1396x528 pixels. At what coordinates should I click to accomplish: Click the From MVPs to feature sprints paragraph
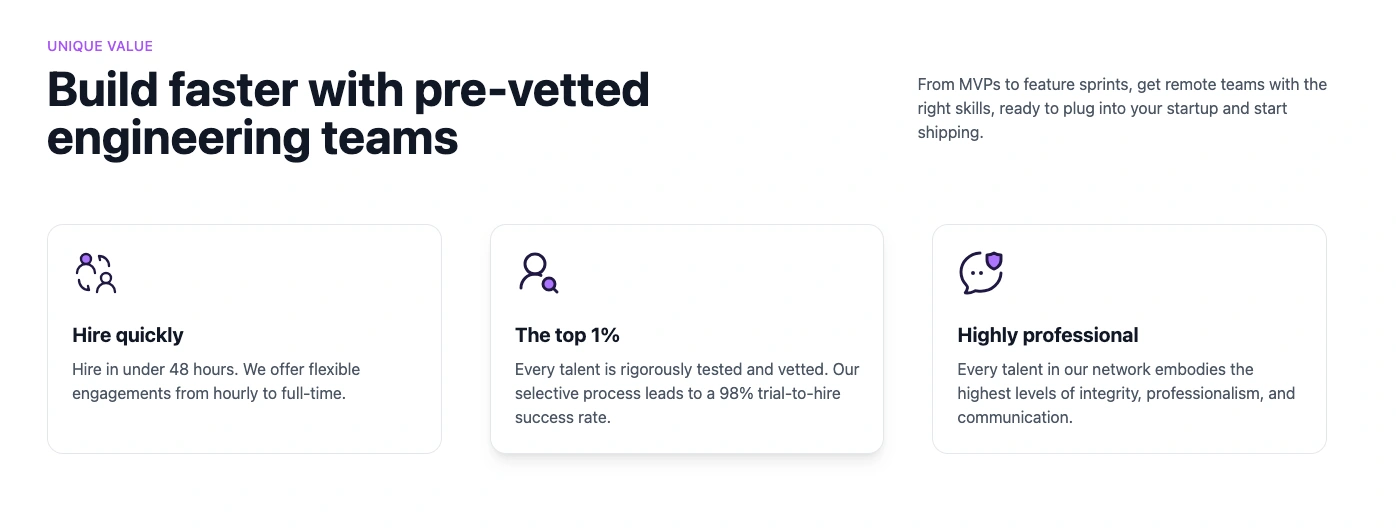1122,108
